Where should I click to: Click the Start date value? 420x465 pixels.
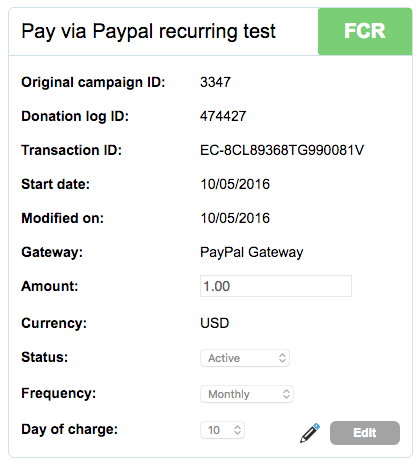pyautogui.click(x=235, y=184)
